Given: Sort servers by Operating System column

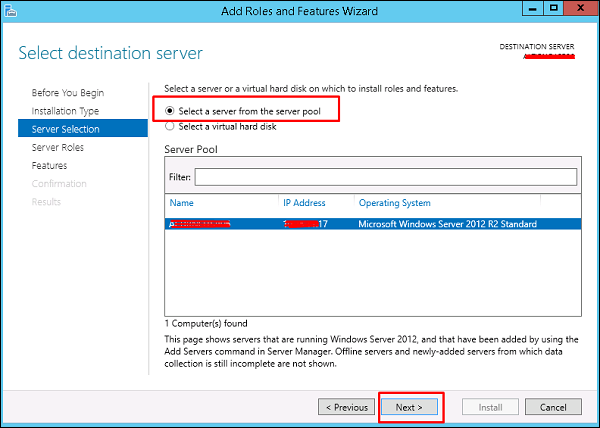Looking at the screenshot, I should [x=395, y=203].
